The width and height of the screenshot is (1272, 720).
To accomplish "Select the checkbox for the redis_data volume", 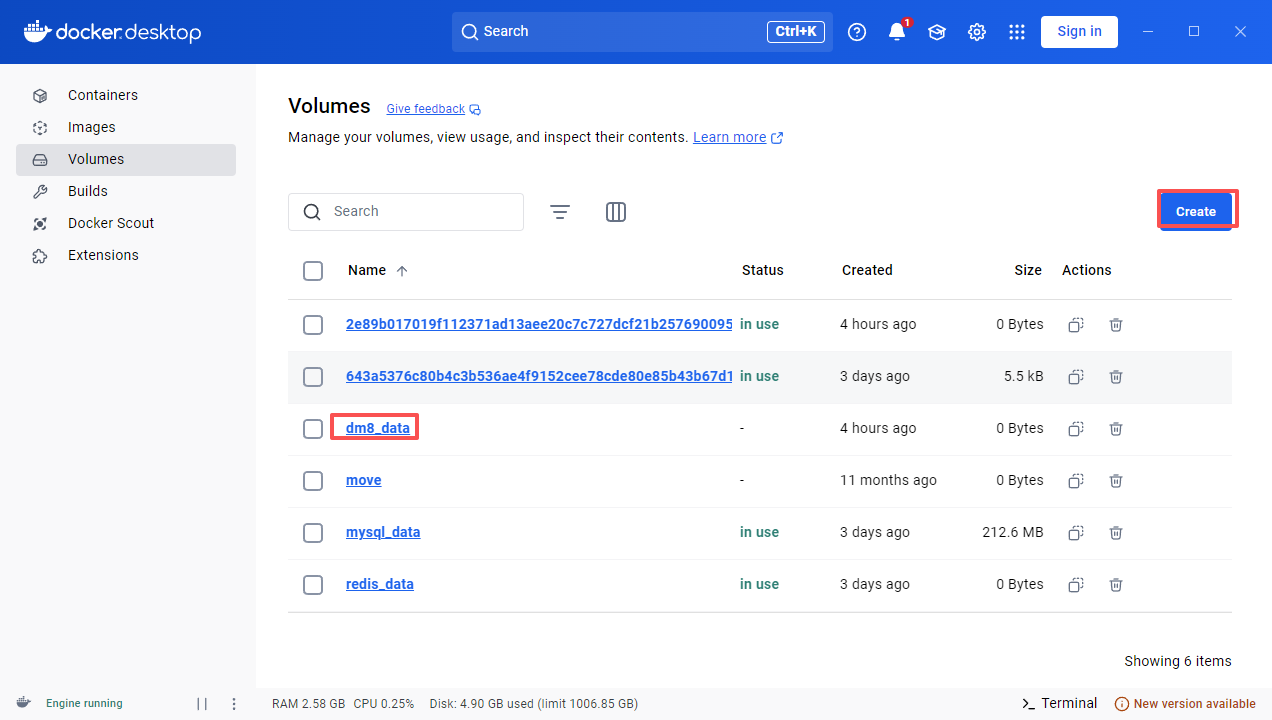I will pos(313,585).
